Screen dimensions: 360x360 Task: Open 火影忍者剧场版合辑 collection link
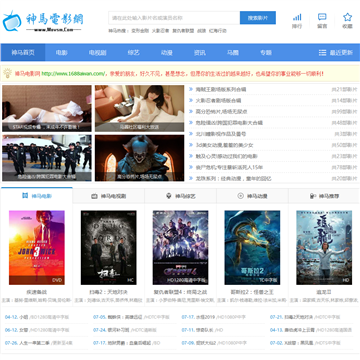218,100
